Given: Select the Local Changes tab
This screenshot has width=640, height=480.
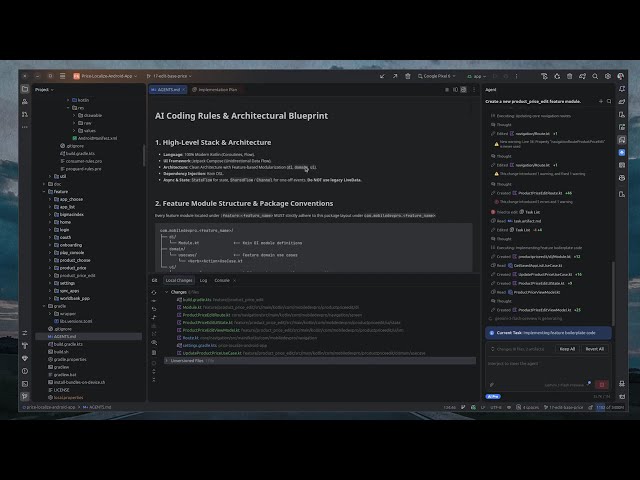Looking at the screenshot, I should tap(179, 280).
